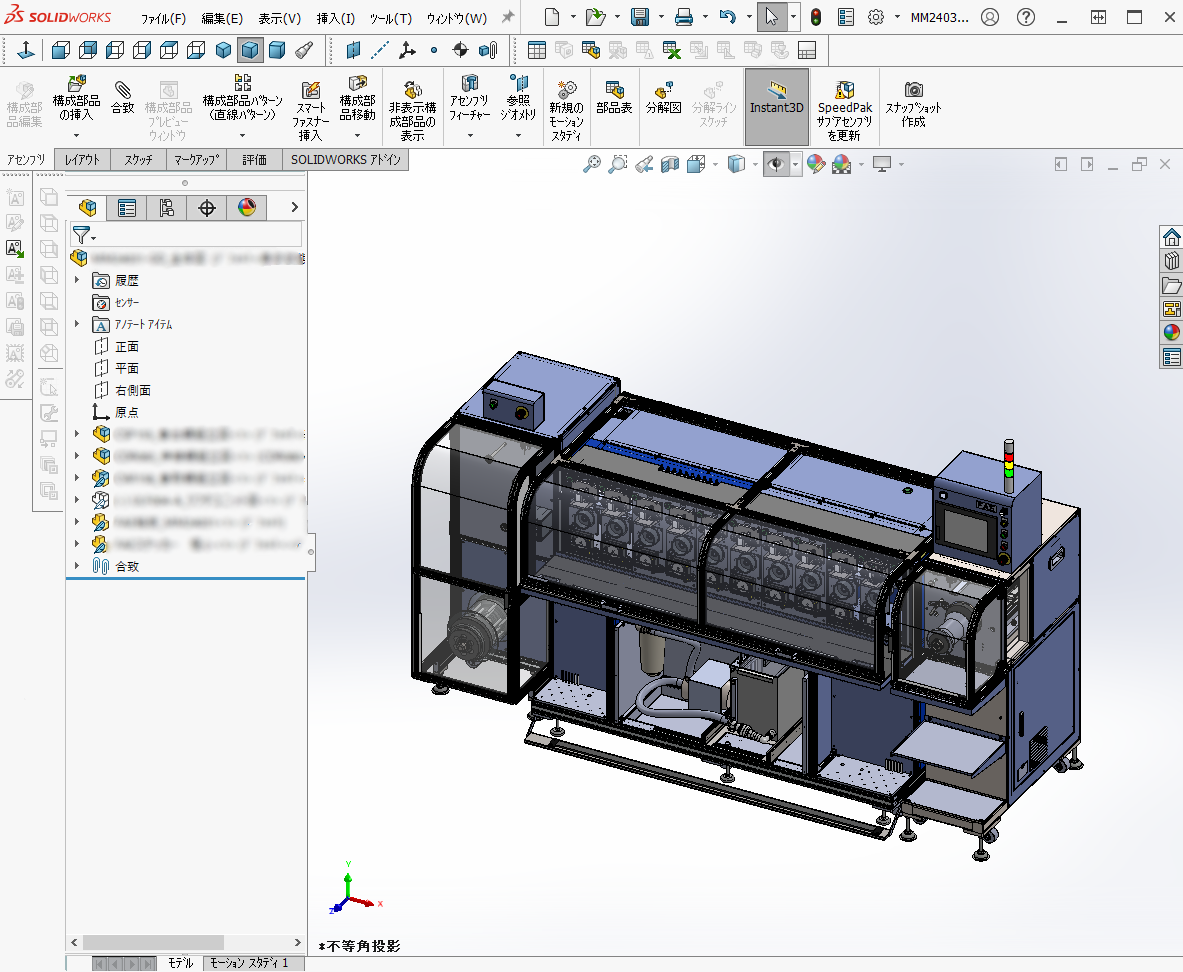Open dropdown under 参照ジオメトリ
The width and height of the screenshot is (1183, 972).
click(518, 135)
